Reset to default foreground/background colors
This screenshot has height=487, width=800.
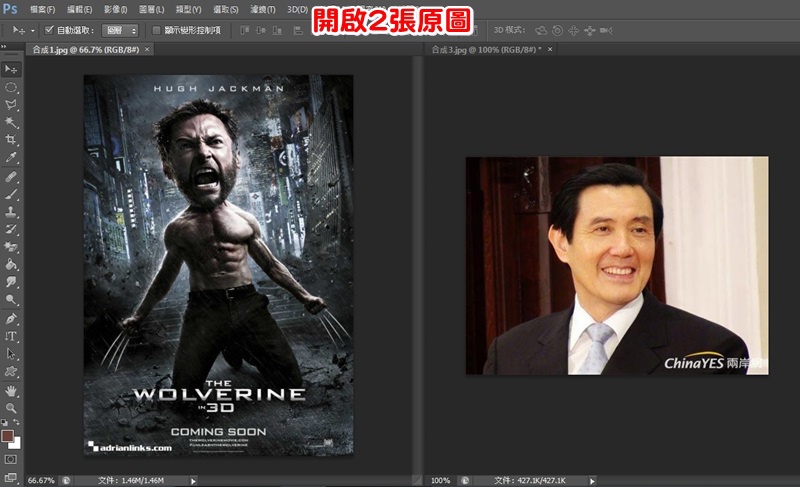pos(5,422)
